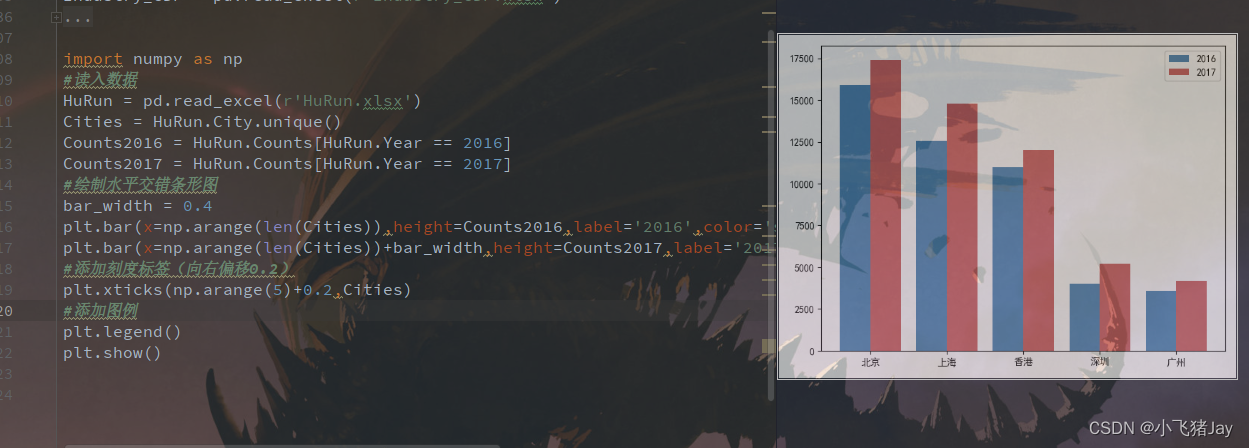
Task: Click the '5000' y-axis tick label
Action: 805,268
